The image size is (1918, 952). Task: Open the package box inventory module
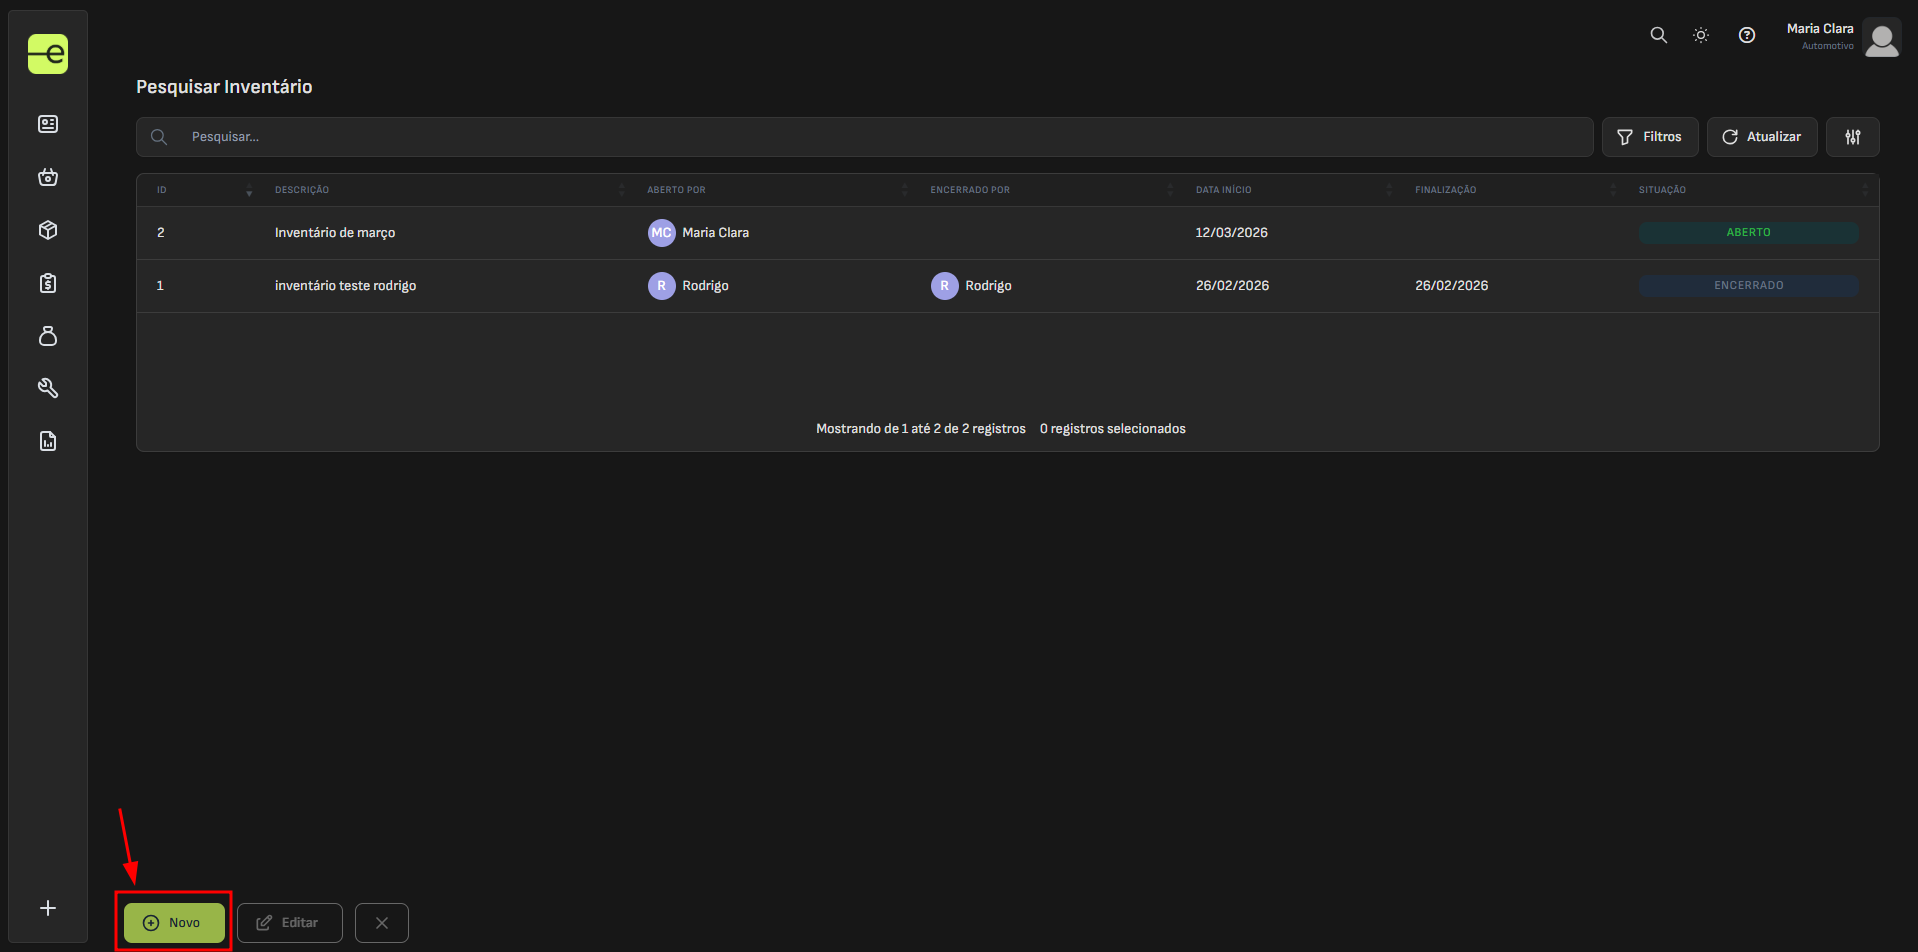tap(48, 230)
